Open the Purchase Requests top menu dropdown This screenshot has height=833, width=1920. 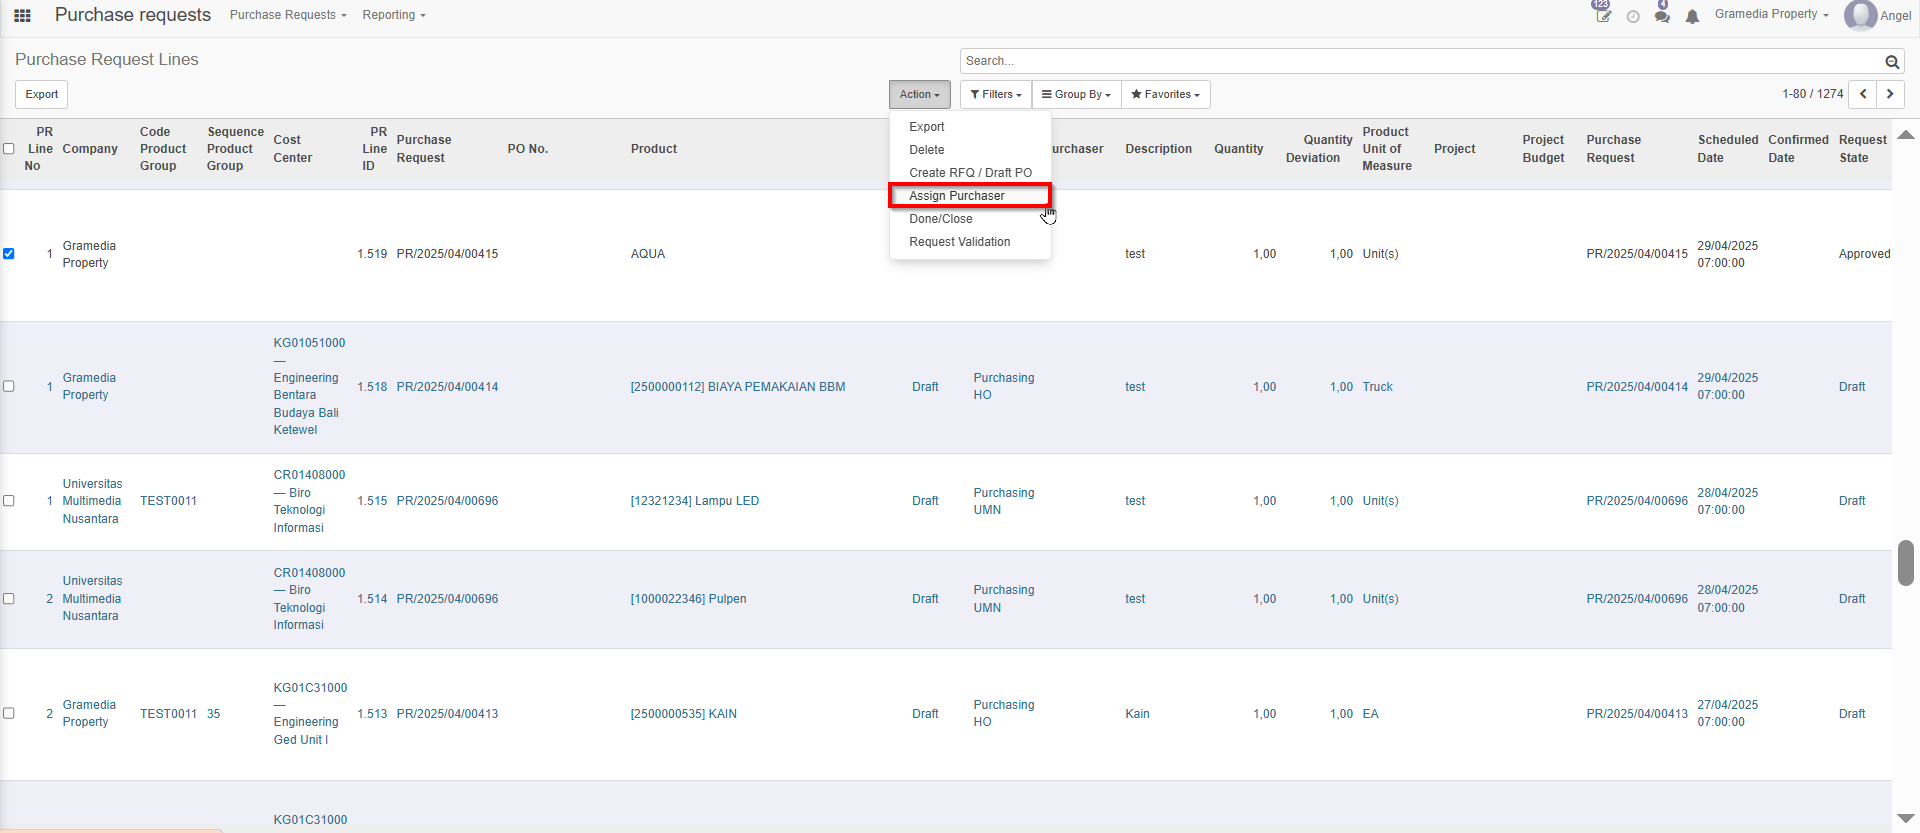pos(288,15)
